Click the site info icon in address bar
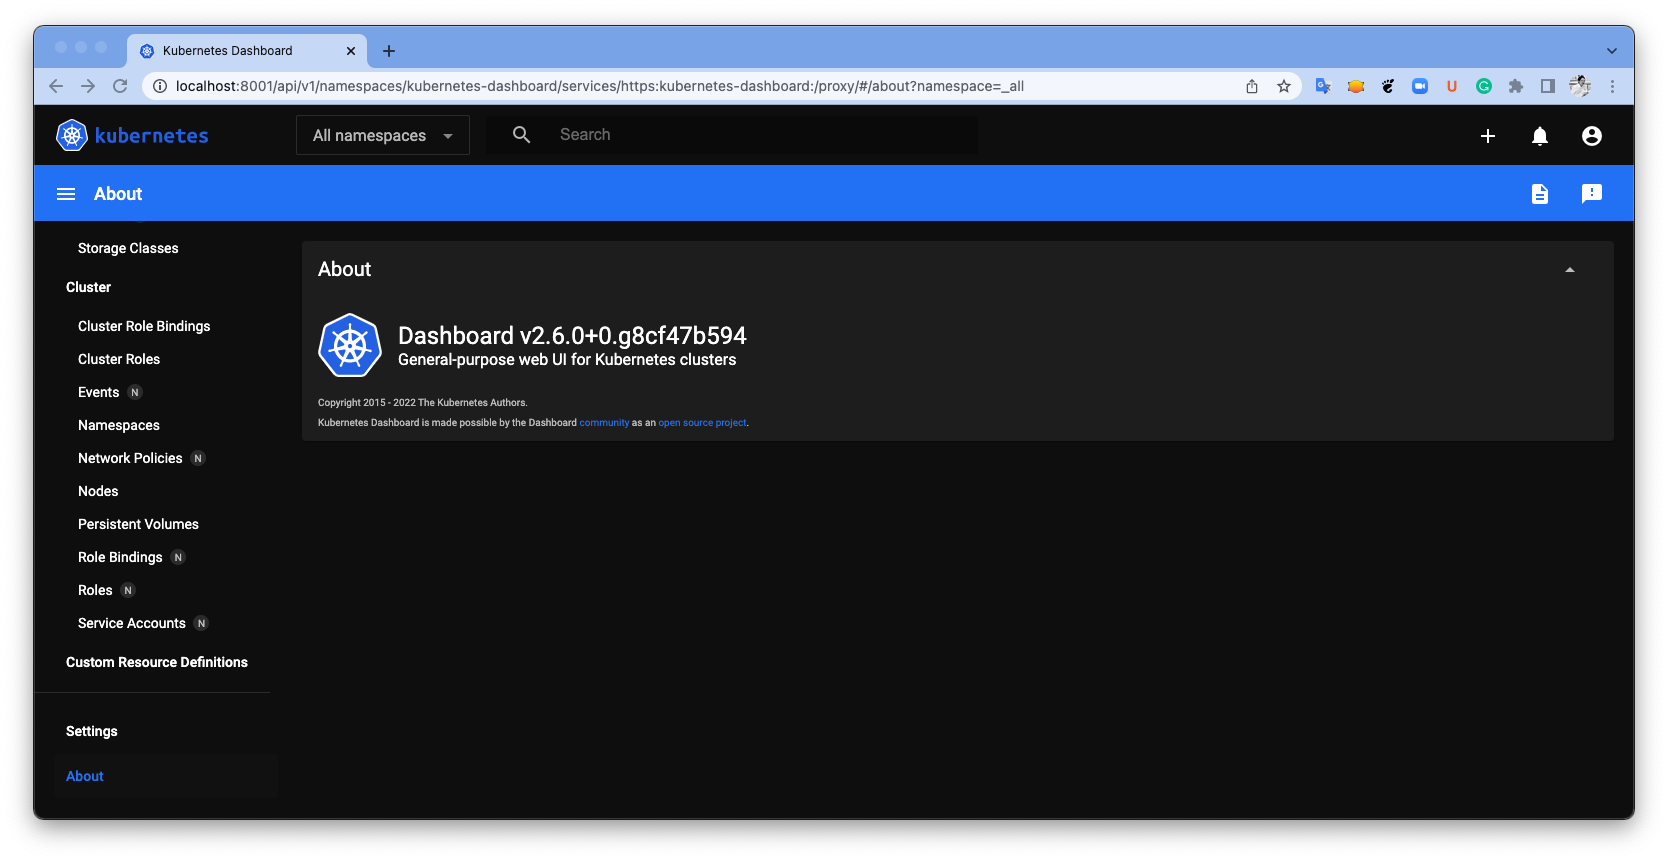The image size is (1668, 861). [159, 86]
